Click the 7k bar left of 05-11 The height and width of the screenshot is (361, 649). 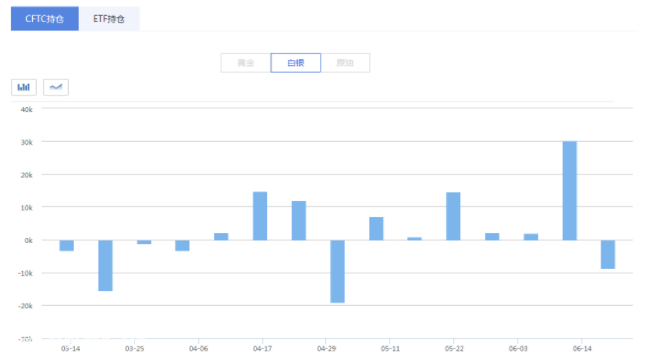coord(376,229)
